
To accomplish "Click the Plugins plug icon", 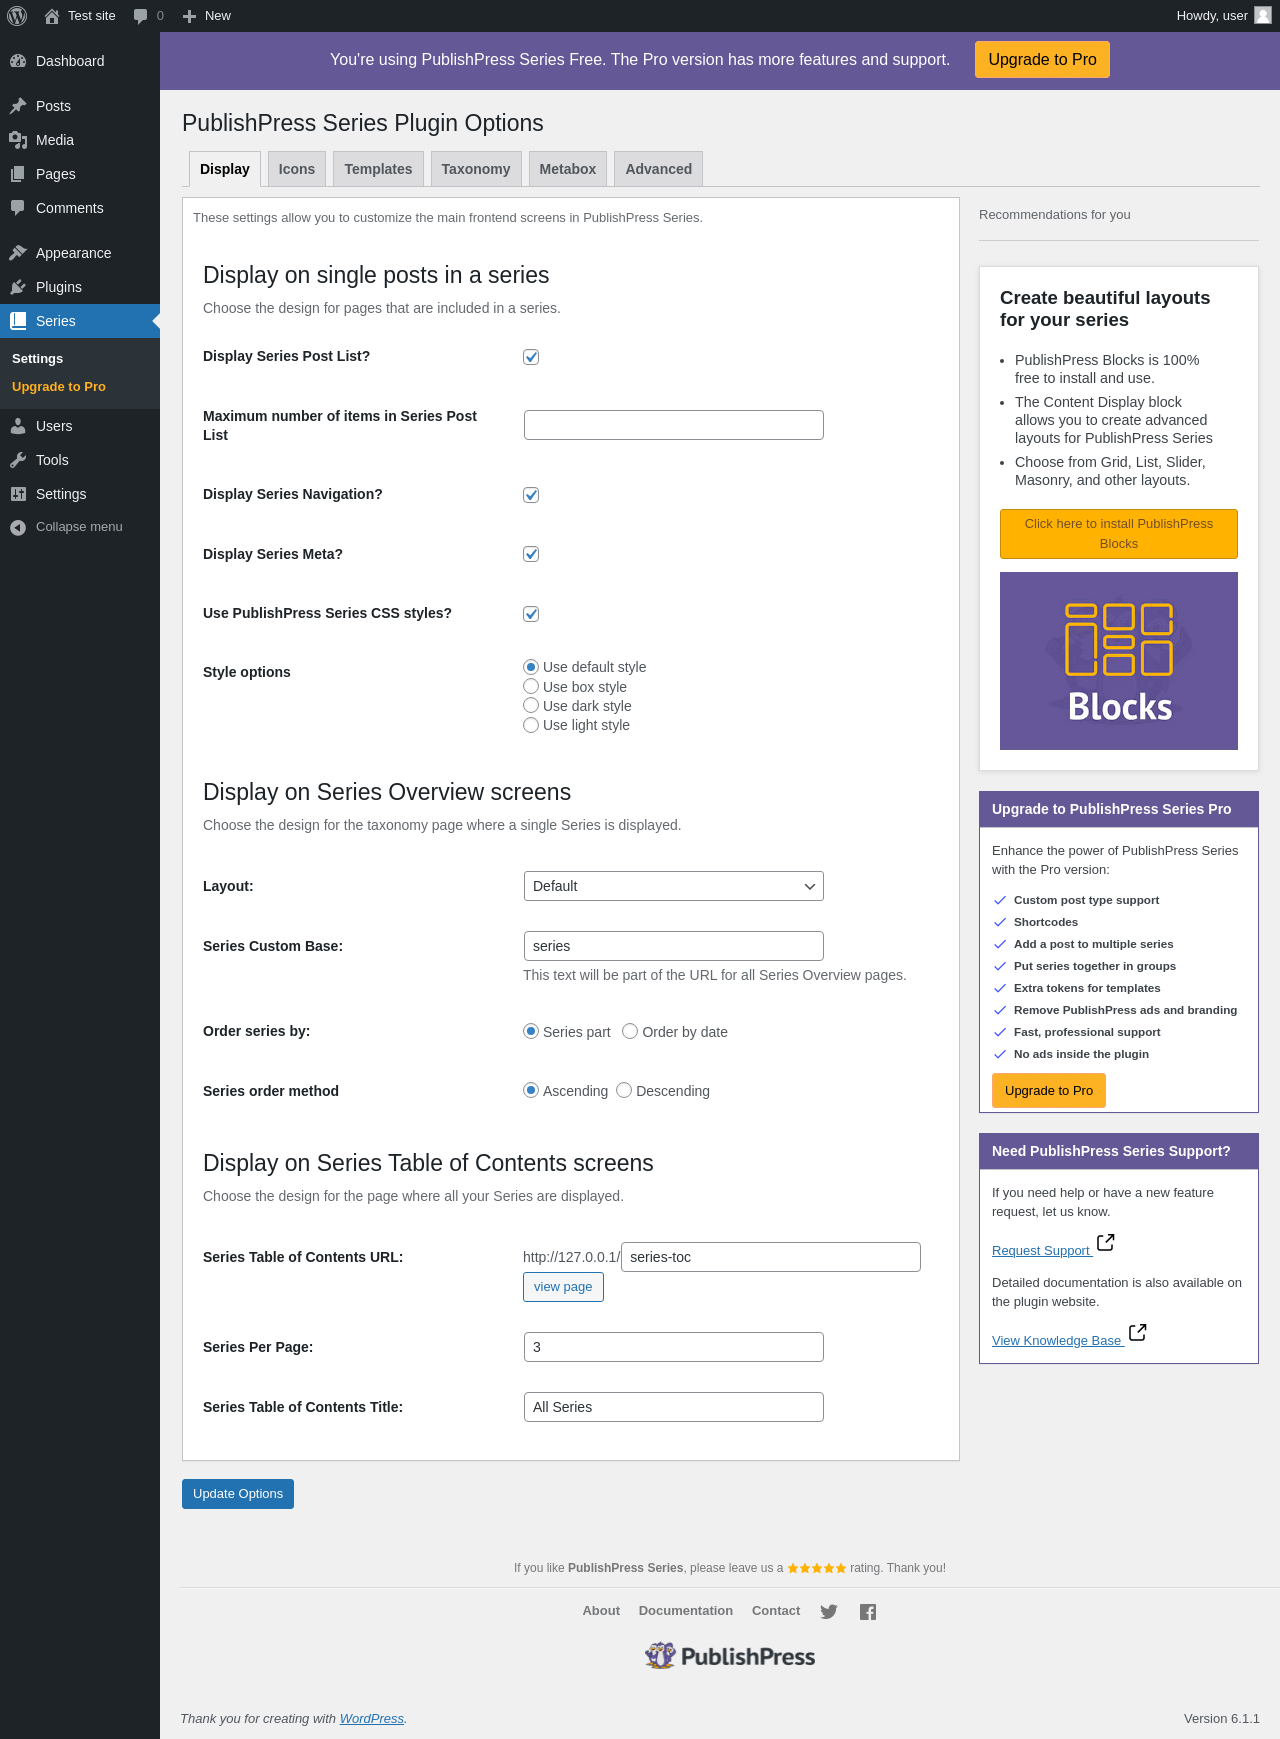I will point(18,287).
